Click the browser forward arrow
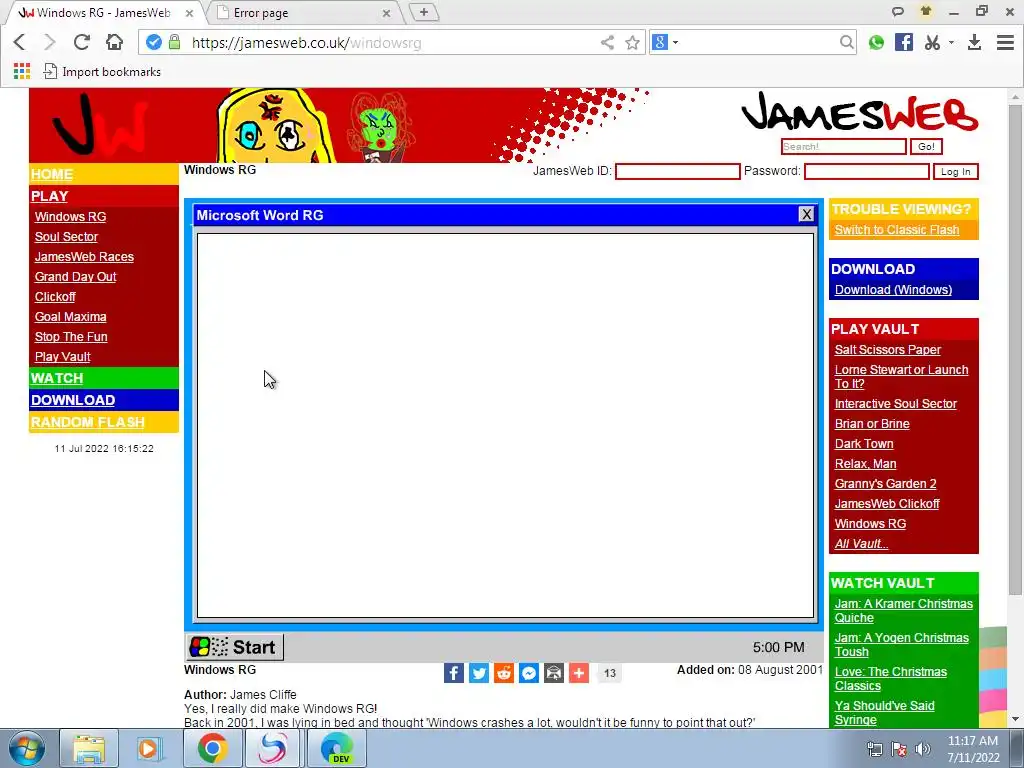1024x768 pixels. coord(50,42)
